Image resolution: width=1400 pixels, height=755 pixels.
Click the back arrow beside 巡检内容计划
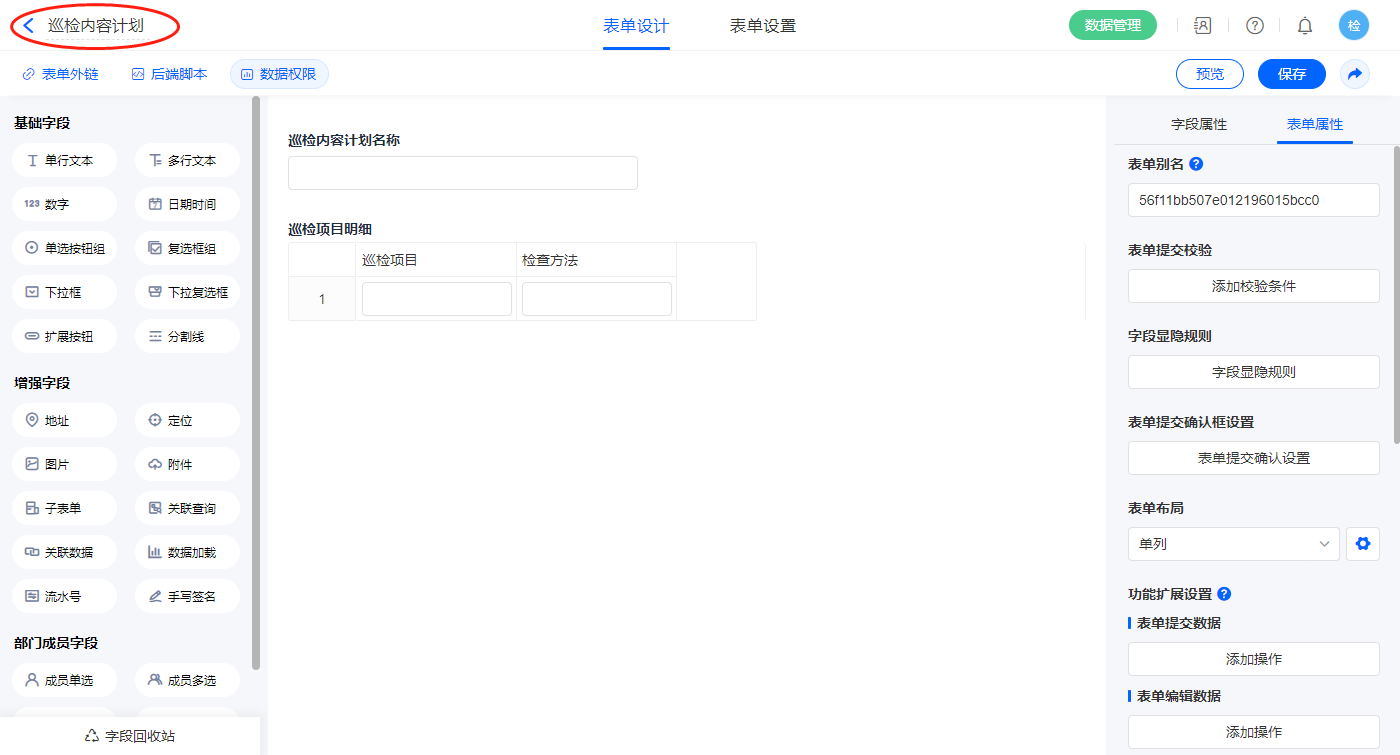(29, 26)
